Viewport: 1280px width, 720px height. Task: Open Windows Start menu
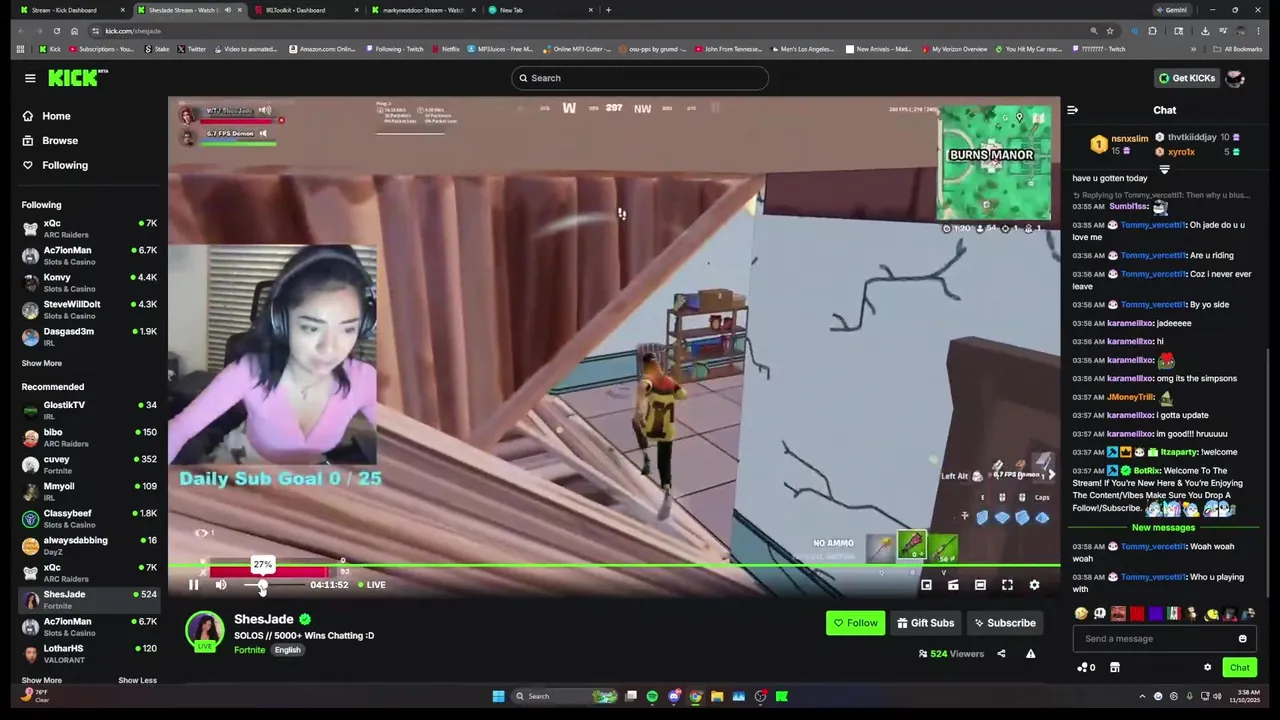[498, 697]
